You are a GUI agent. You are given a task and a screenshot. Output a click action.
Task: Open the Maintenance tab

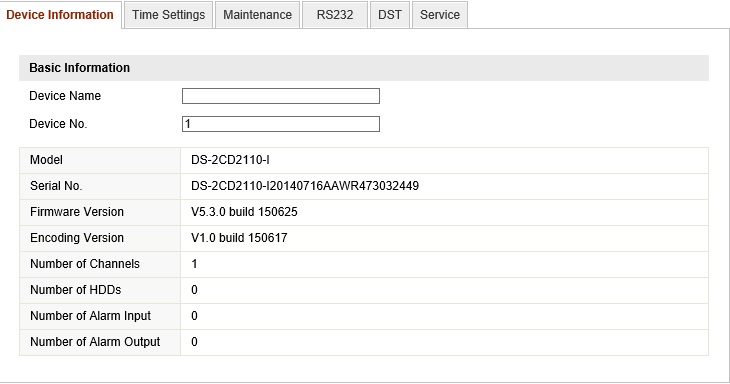tap(257, 15)
